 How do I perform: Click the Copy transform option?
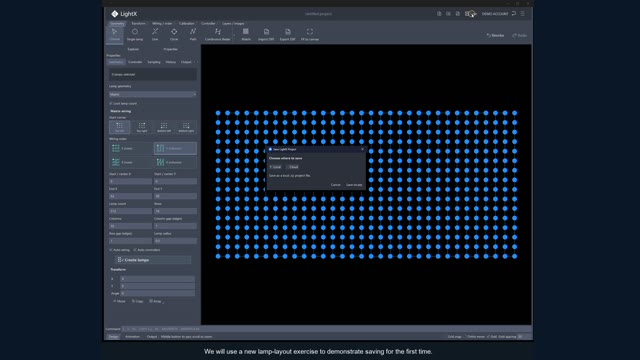(137, 301)
